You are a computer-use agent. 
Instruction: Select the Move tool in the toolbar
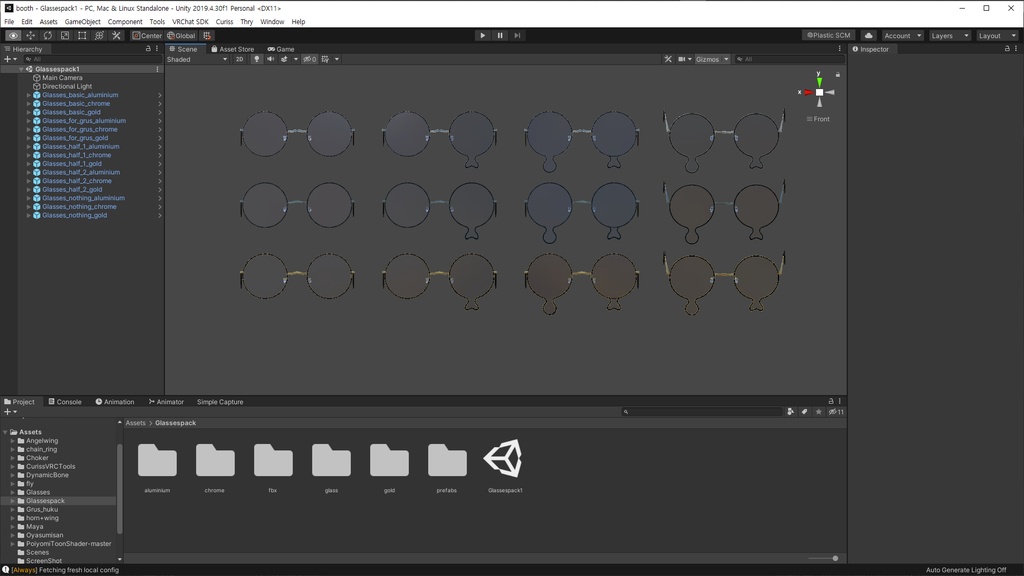(29, 35)
